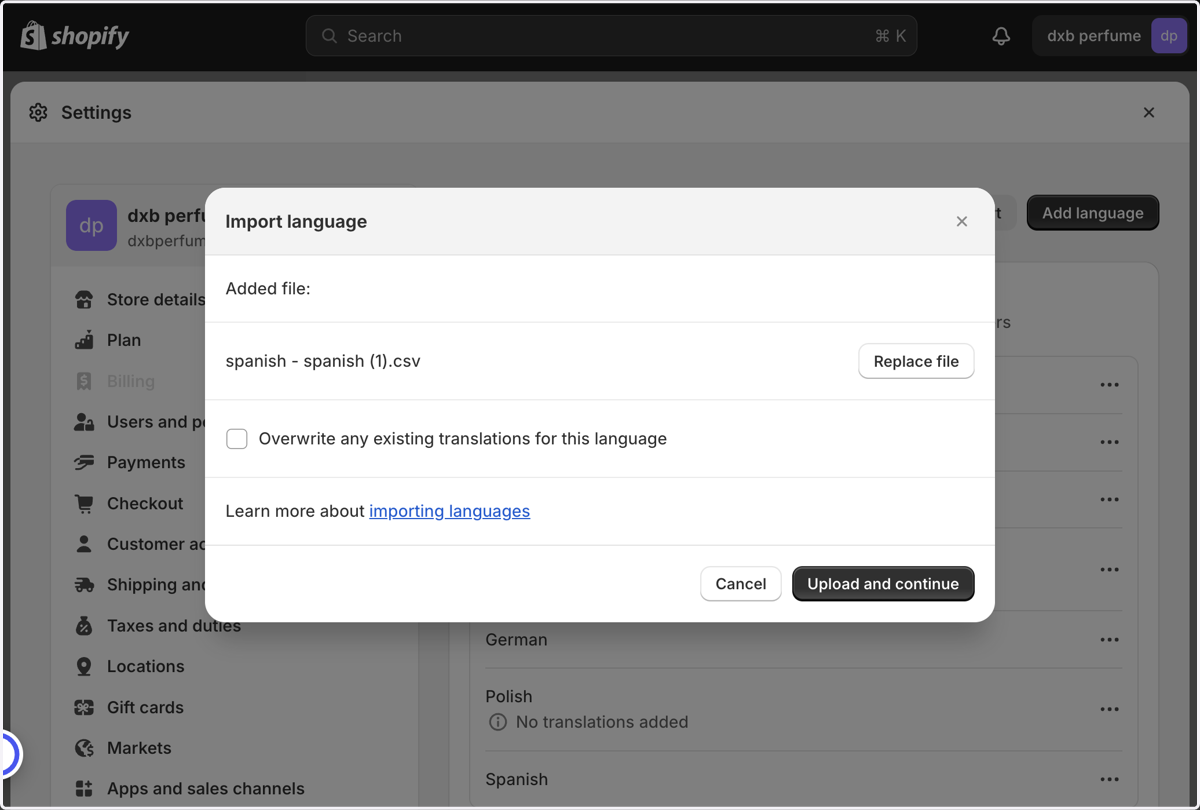
Task: Open the Polish language three-dot menu
Action: 1109,709
